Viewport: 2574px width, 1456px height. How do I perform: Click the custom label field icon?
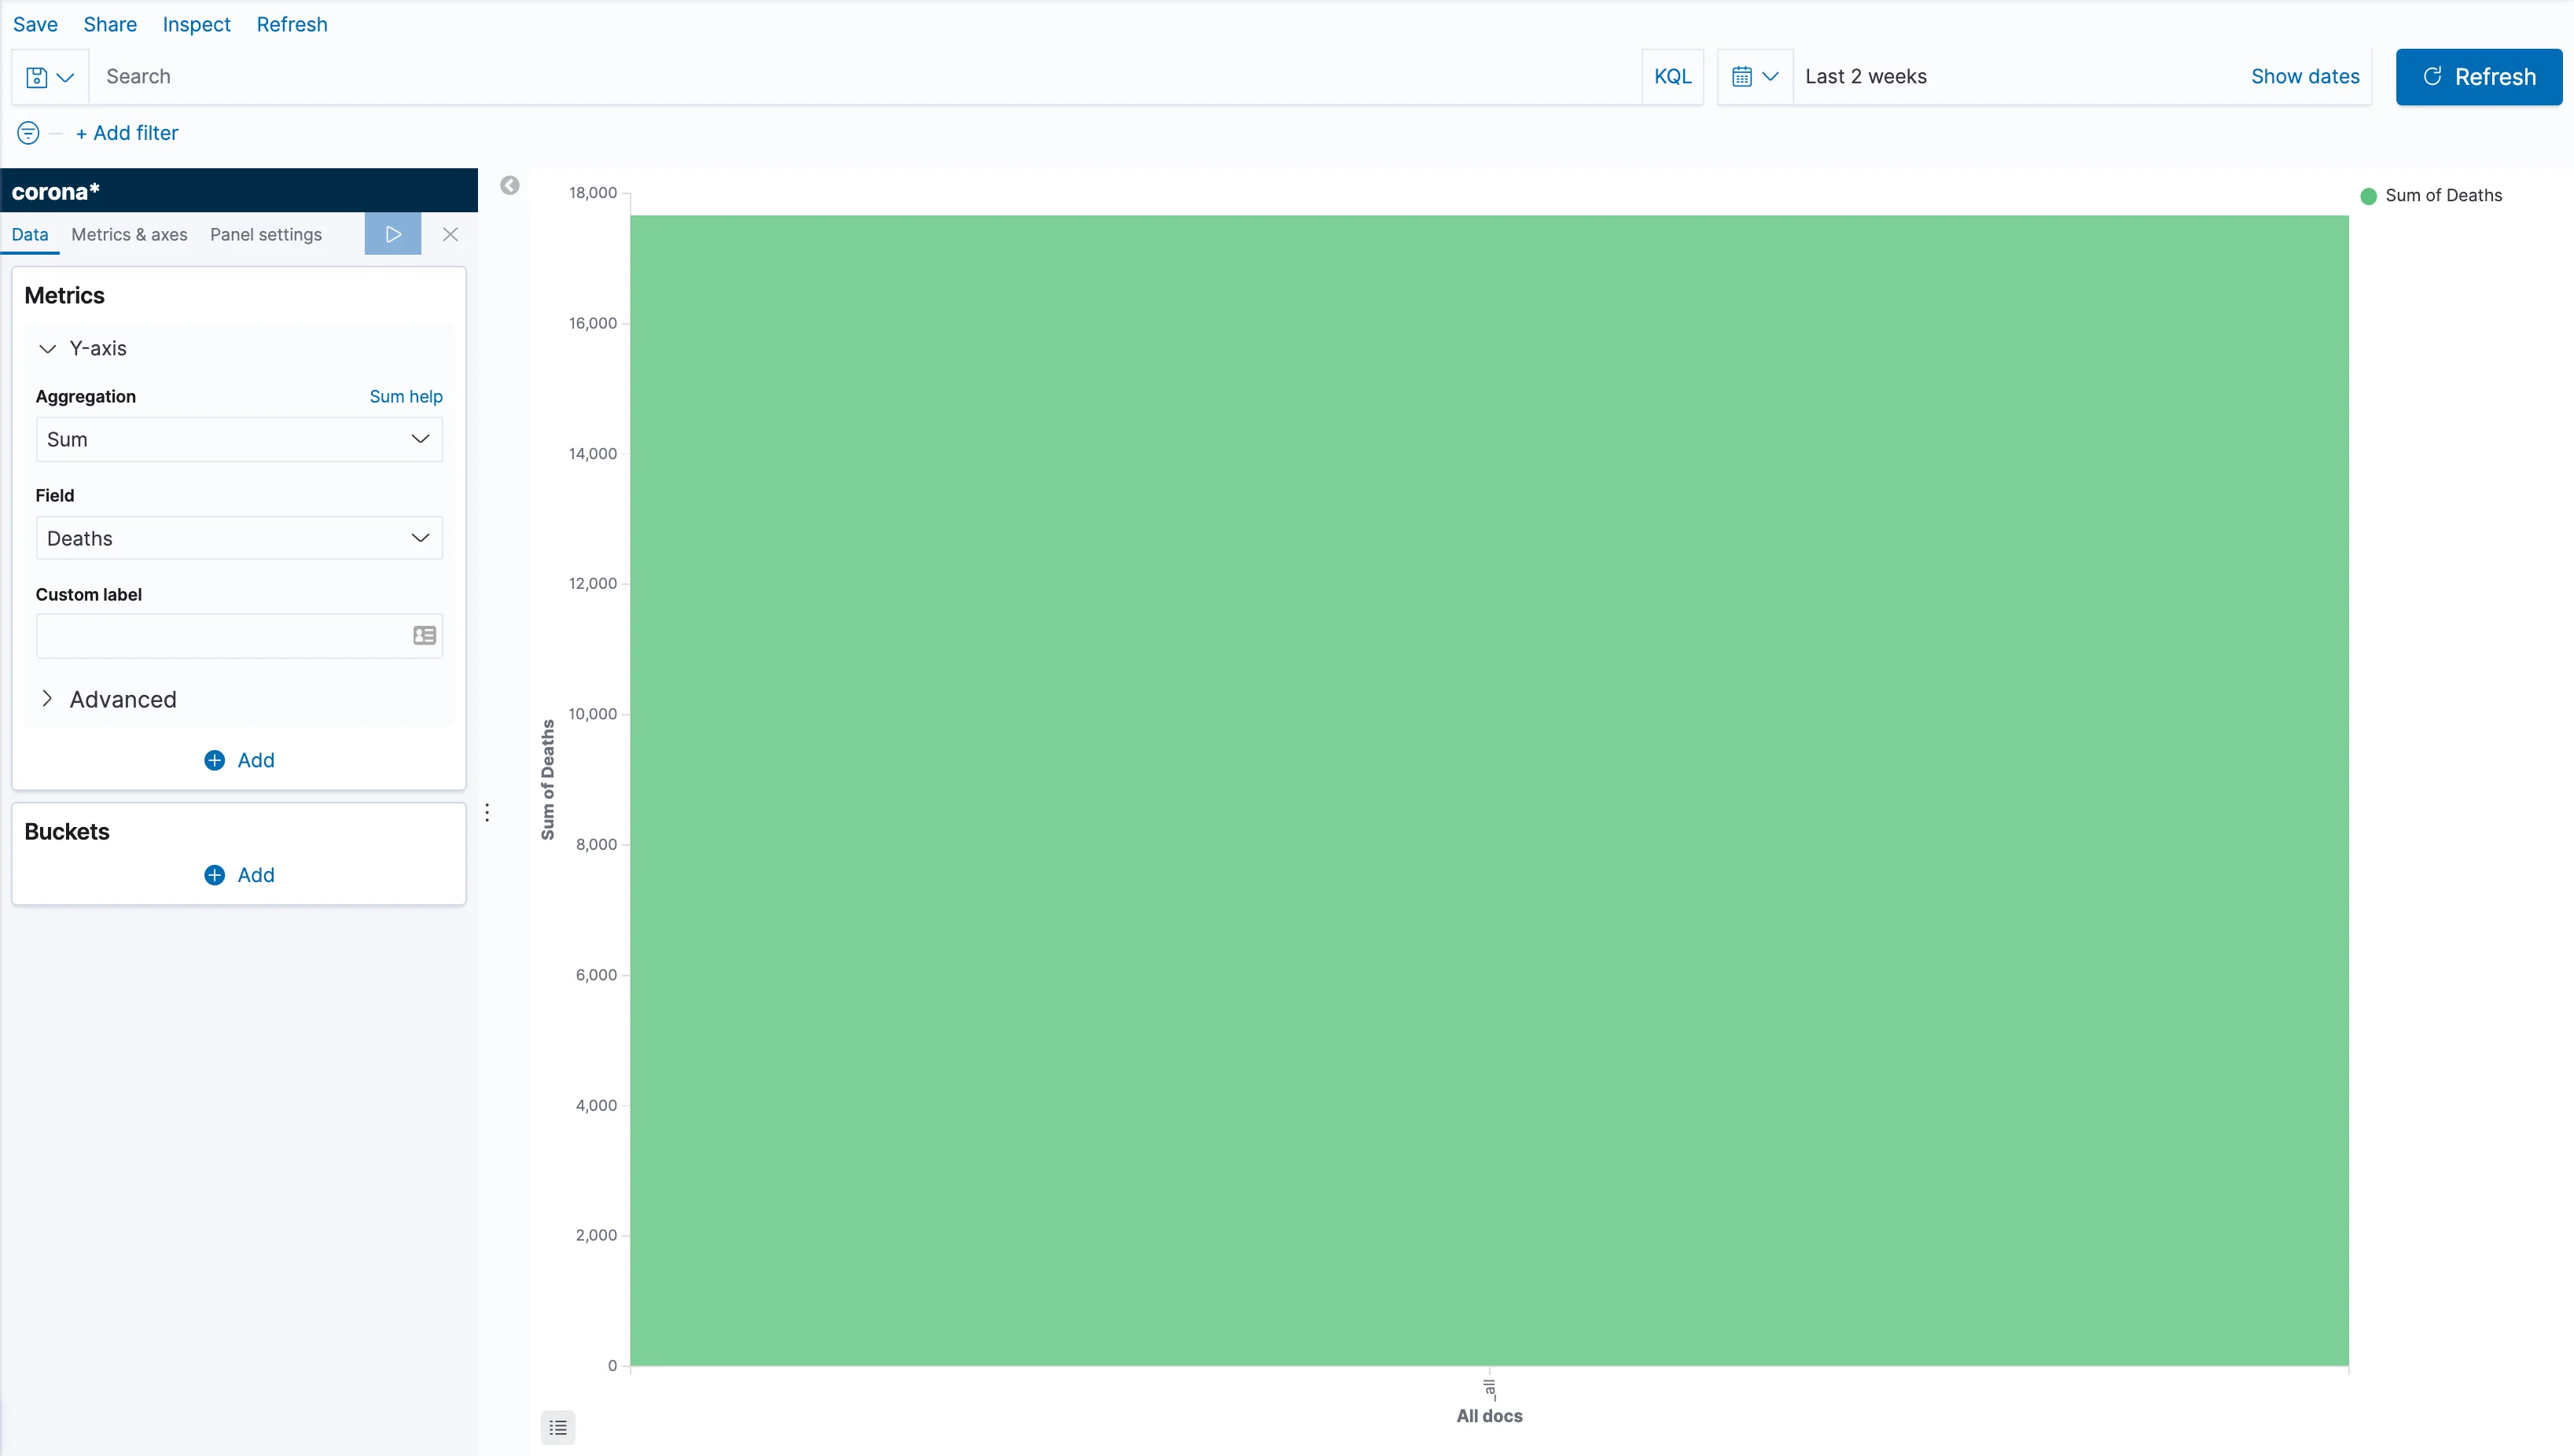coord(424,636)
